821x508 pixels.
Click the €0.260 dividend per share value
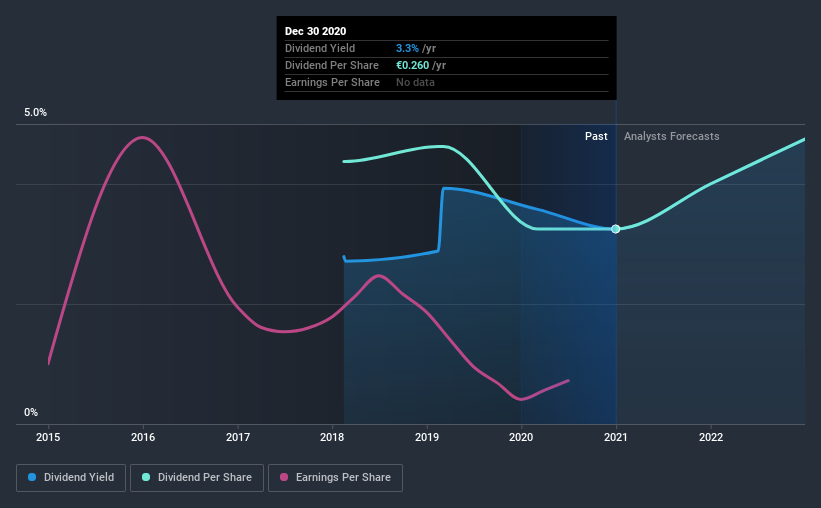point(412,65)
